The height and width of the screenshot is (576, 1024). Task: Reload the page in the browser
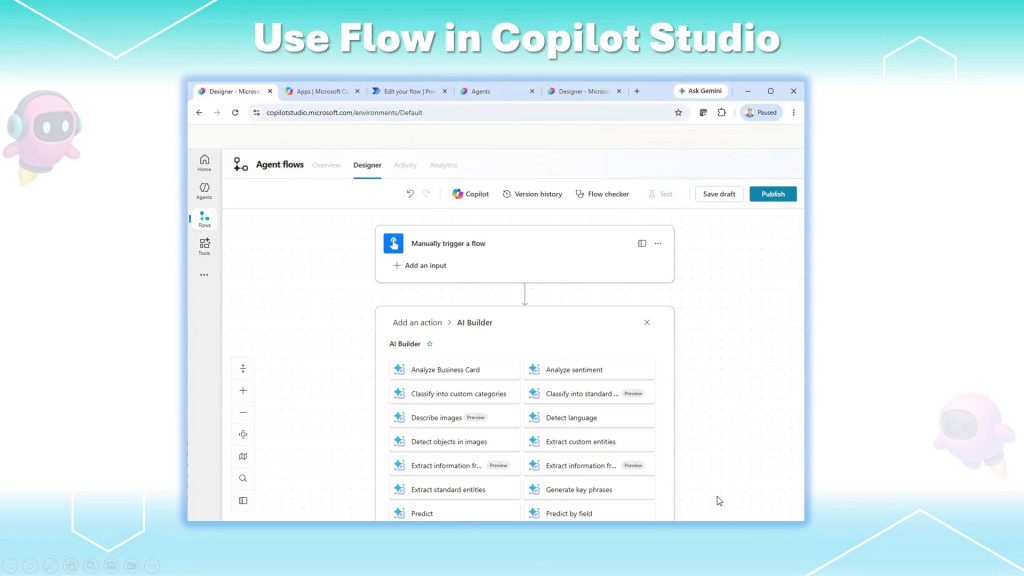pos(235,113)
